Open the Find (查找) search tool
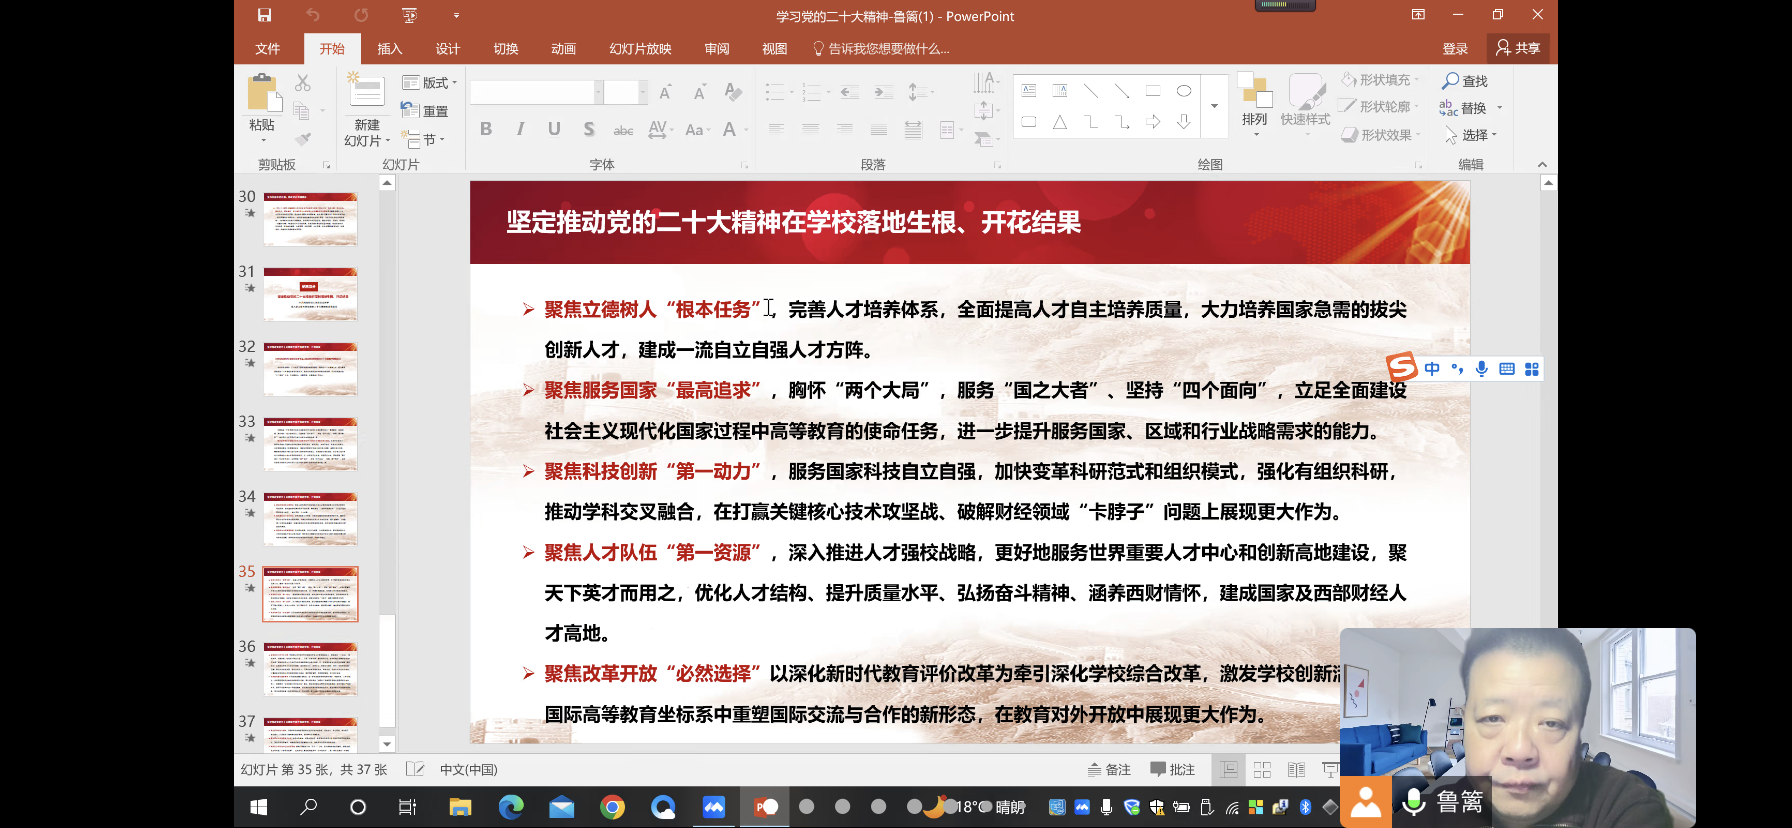1792x828 pixels. [1465, 81]
